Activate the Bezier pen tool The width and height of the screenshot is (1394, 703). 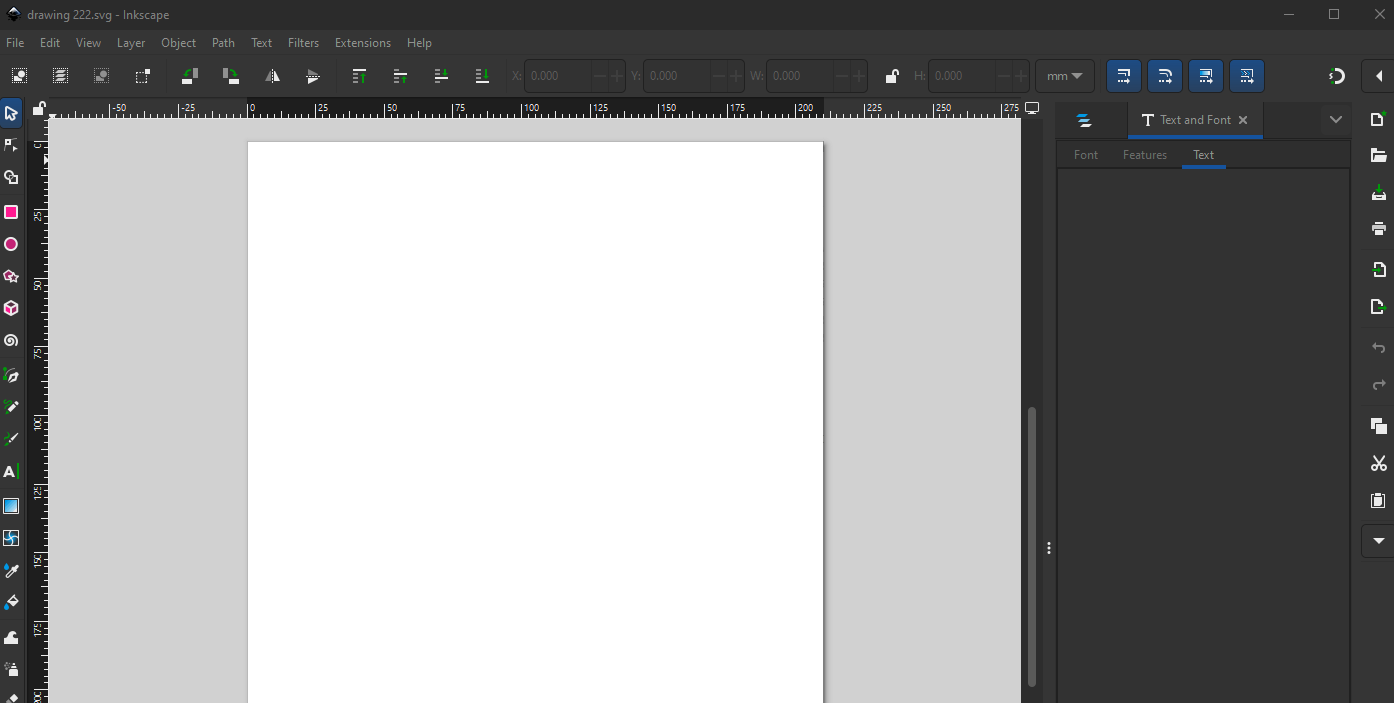click(x=11, y=375)
